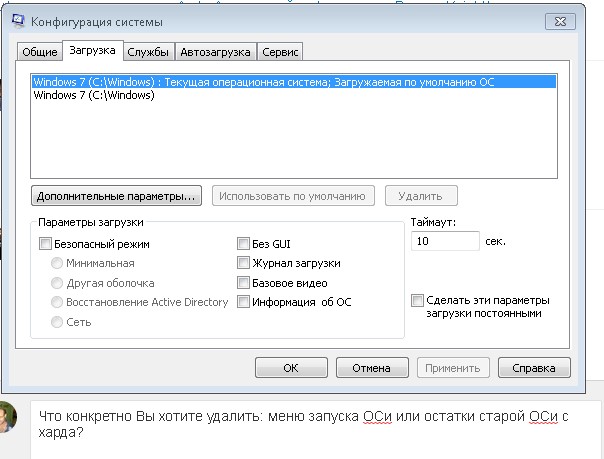Select Восстановление Active Directory option
Image resolution: width=604 pixels, height=459 pixels.
point(57,302)
